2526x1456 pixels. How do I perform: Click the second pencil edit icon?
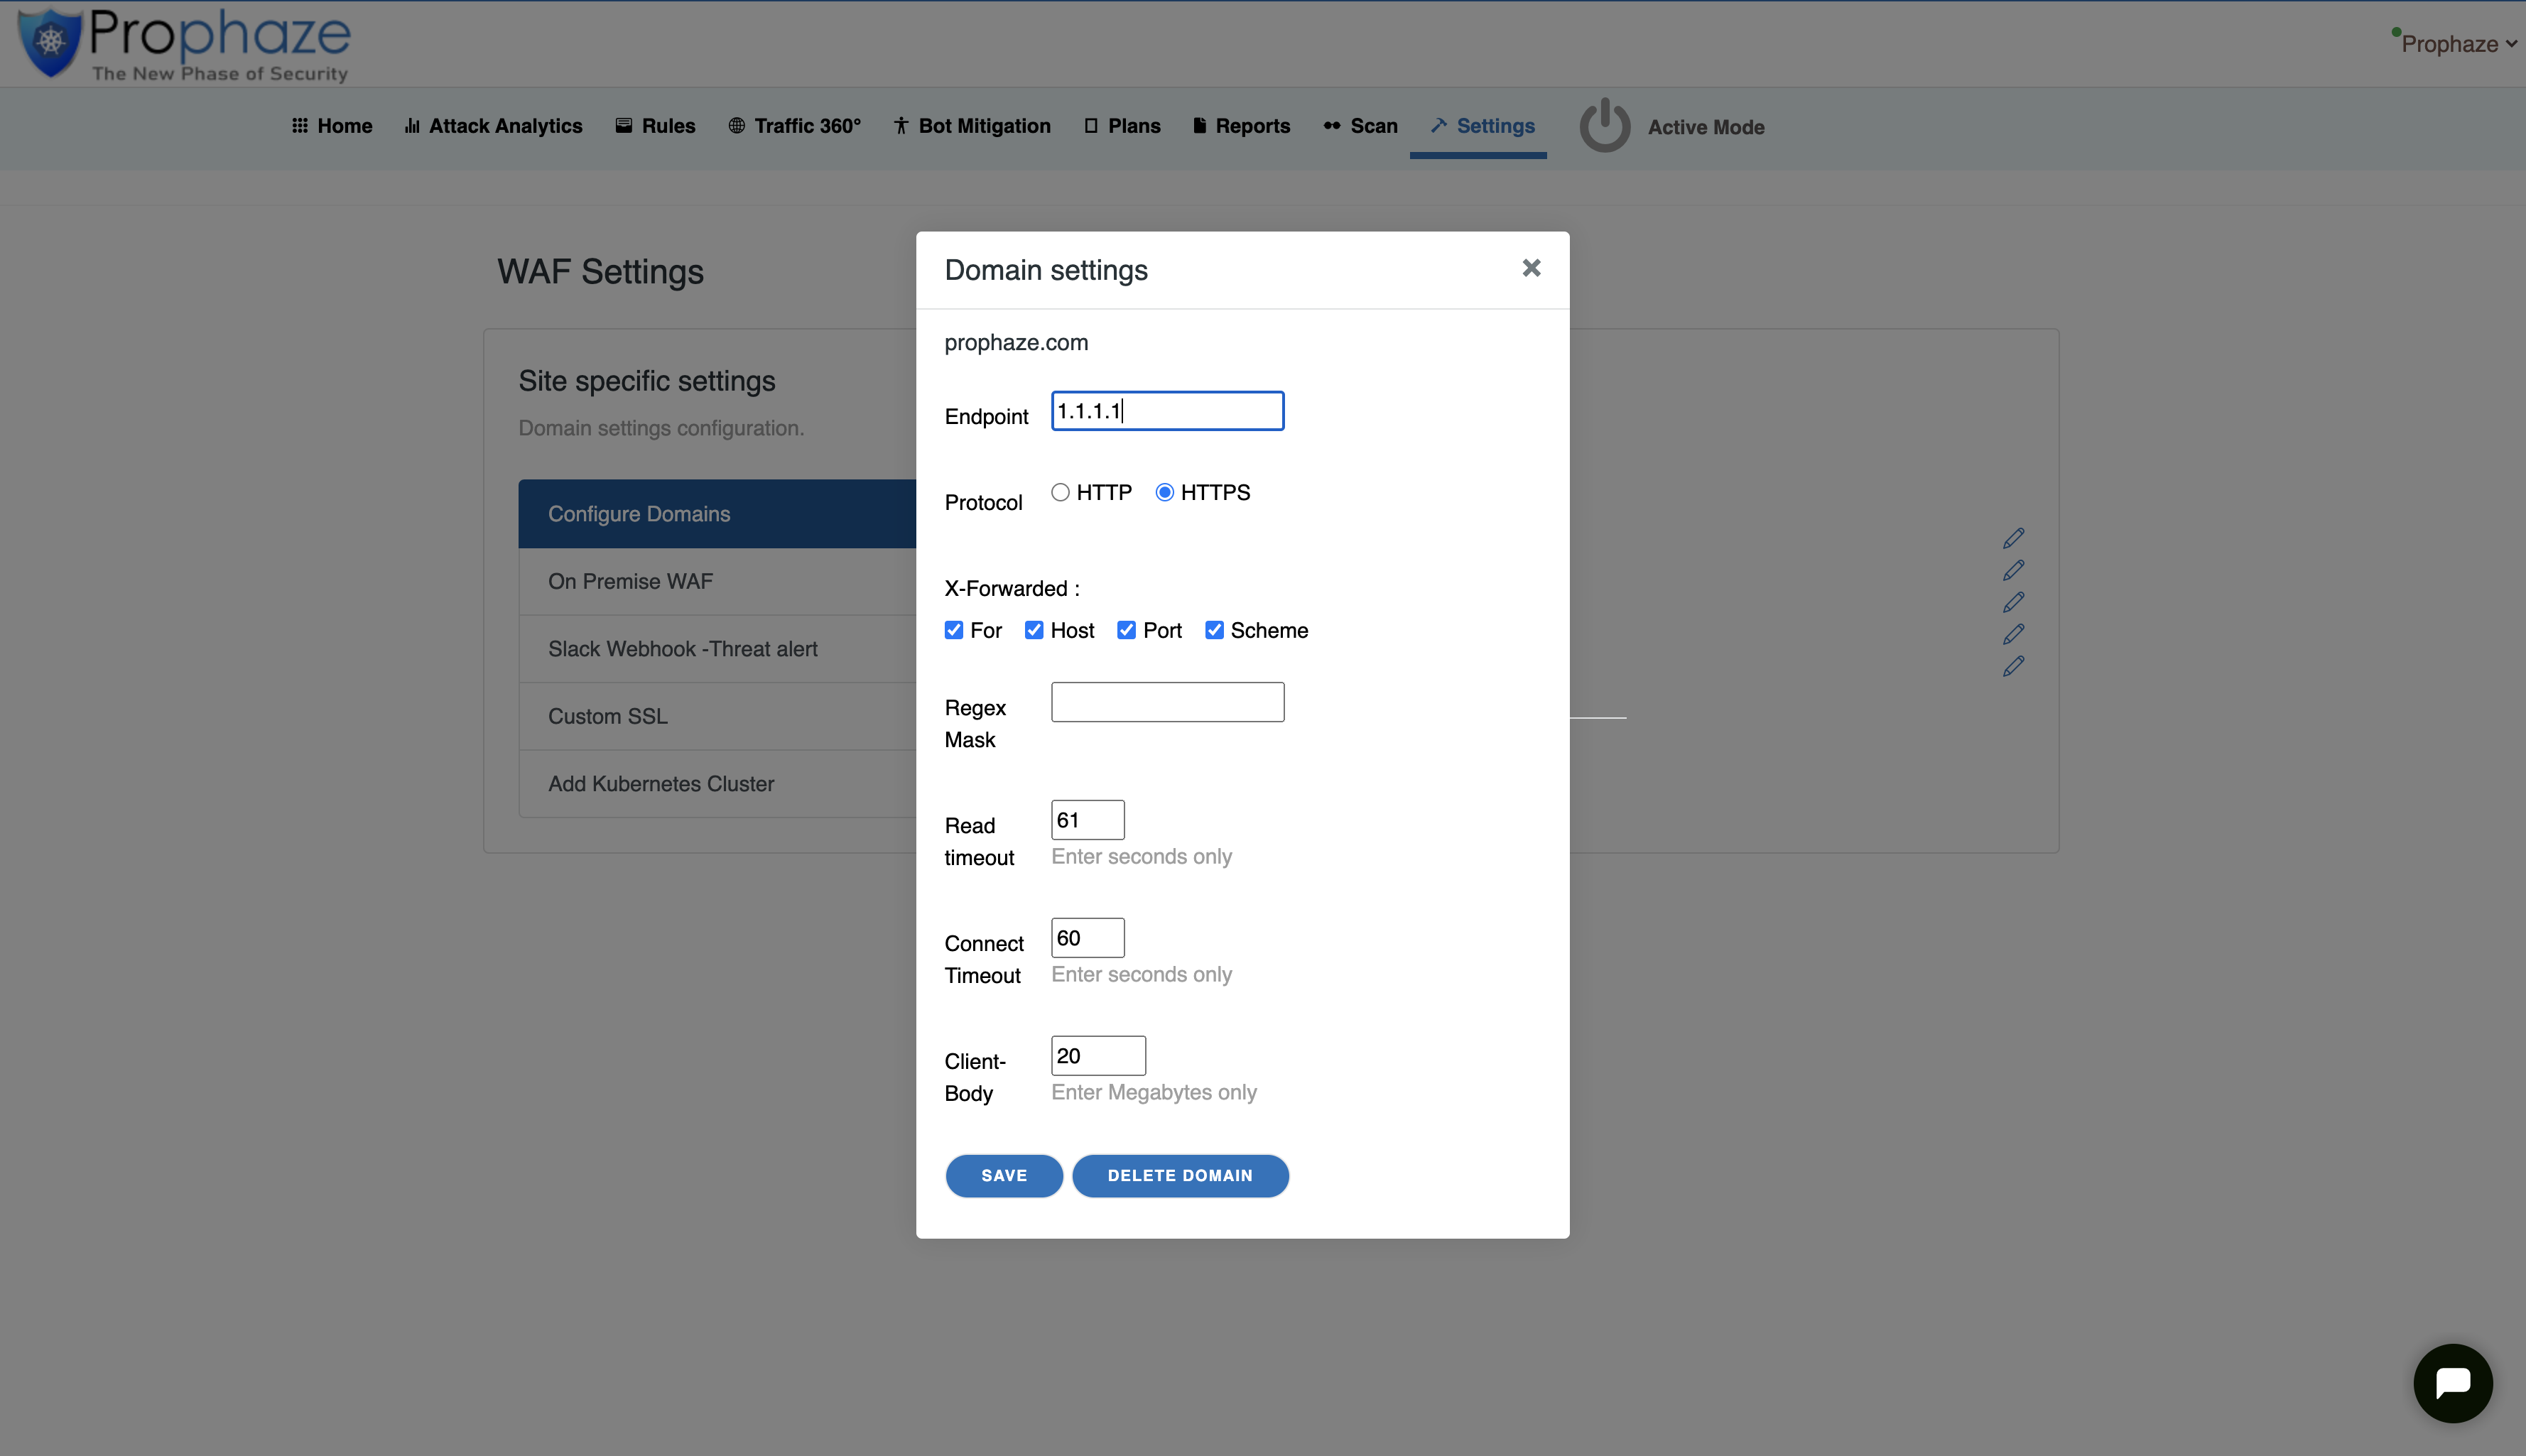[x=2013, y=570]
